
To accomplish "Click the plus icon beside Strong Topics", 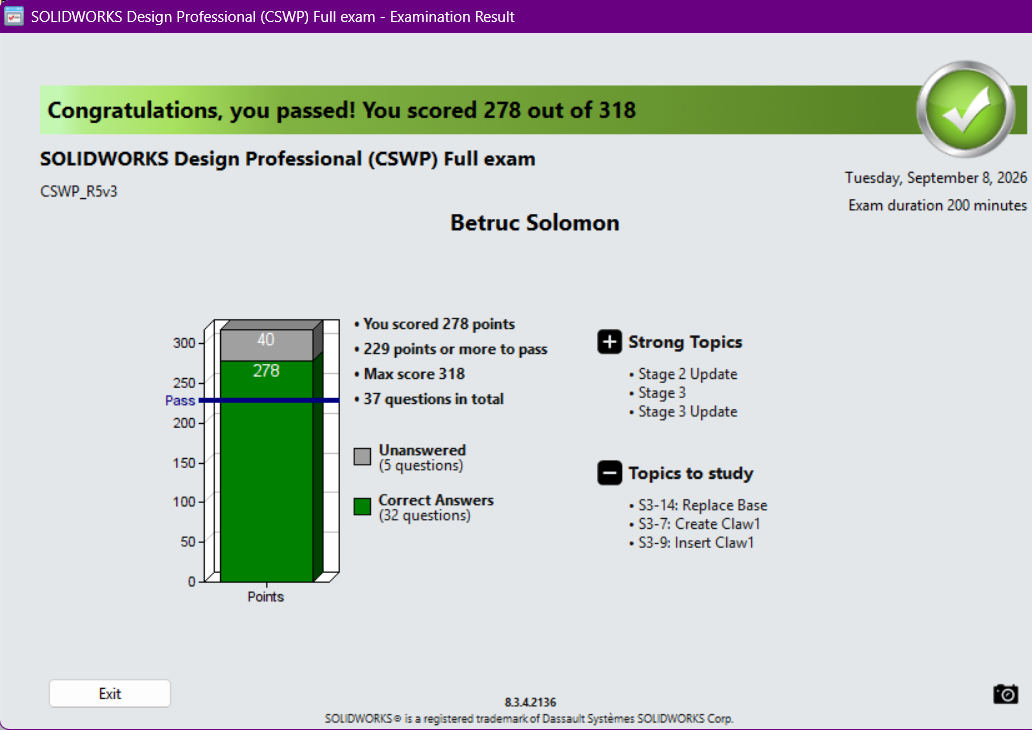I will click(x=609, y=342).
